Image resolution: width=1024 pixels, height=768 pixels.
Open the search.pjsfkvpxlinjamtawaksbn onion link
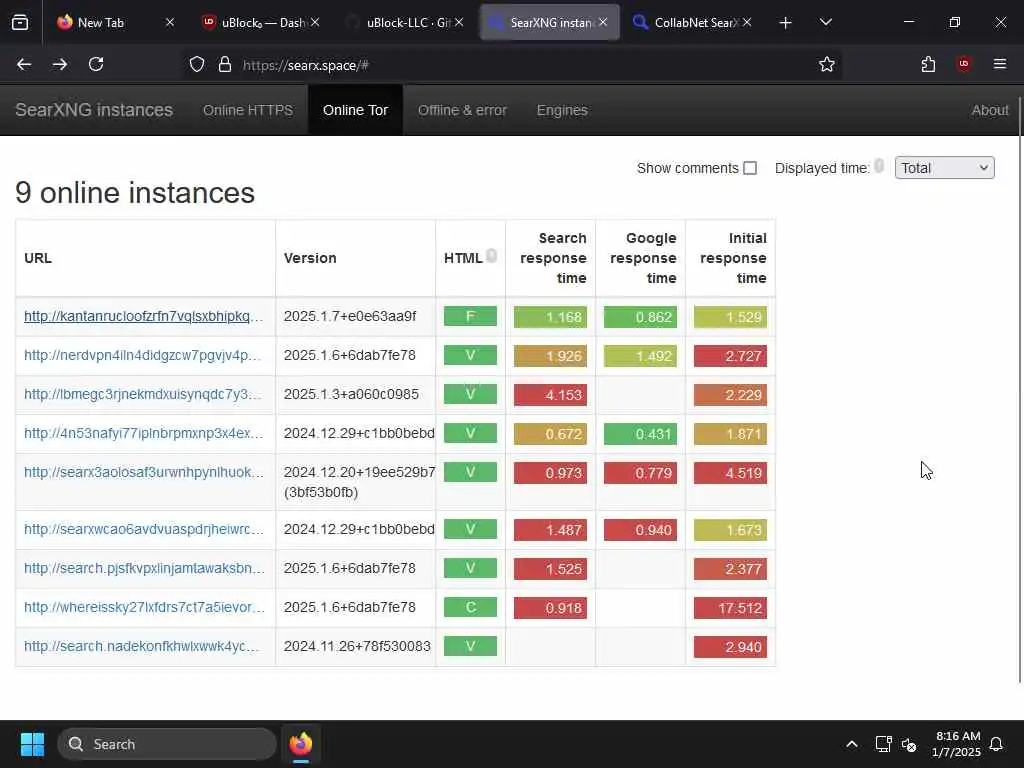pyautogui.click(x=145, y=568)
